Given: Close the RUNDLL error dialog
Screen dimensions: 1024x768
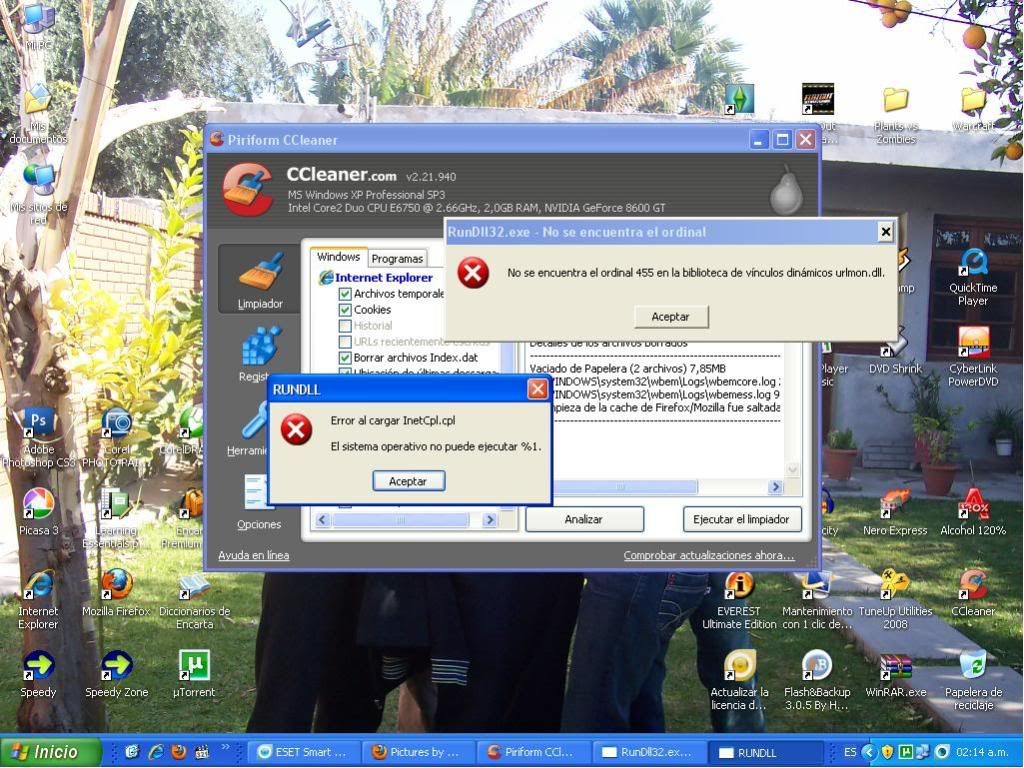Looking at the screenshot, I should (537, 389).
